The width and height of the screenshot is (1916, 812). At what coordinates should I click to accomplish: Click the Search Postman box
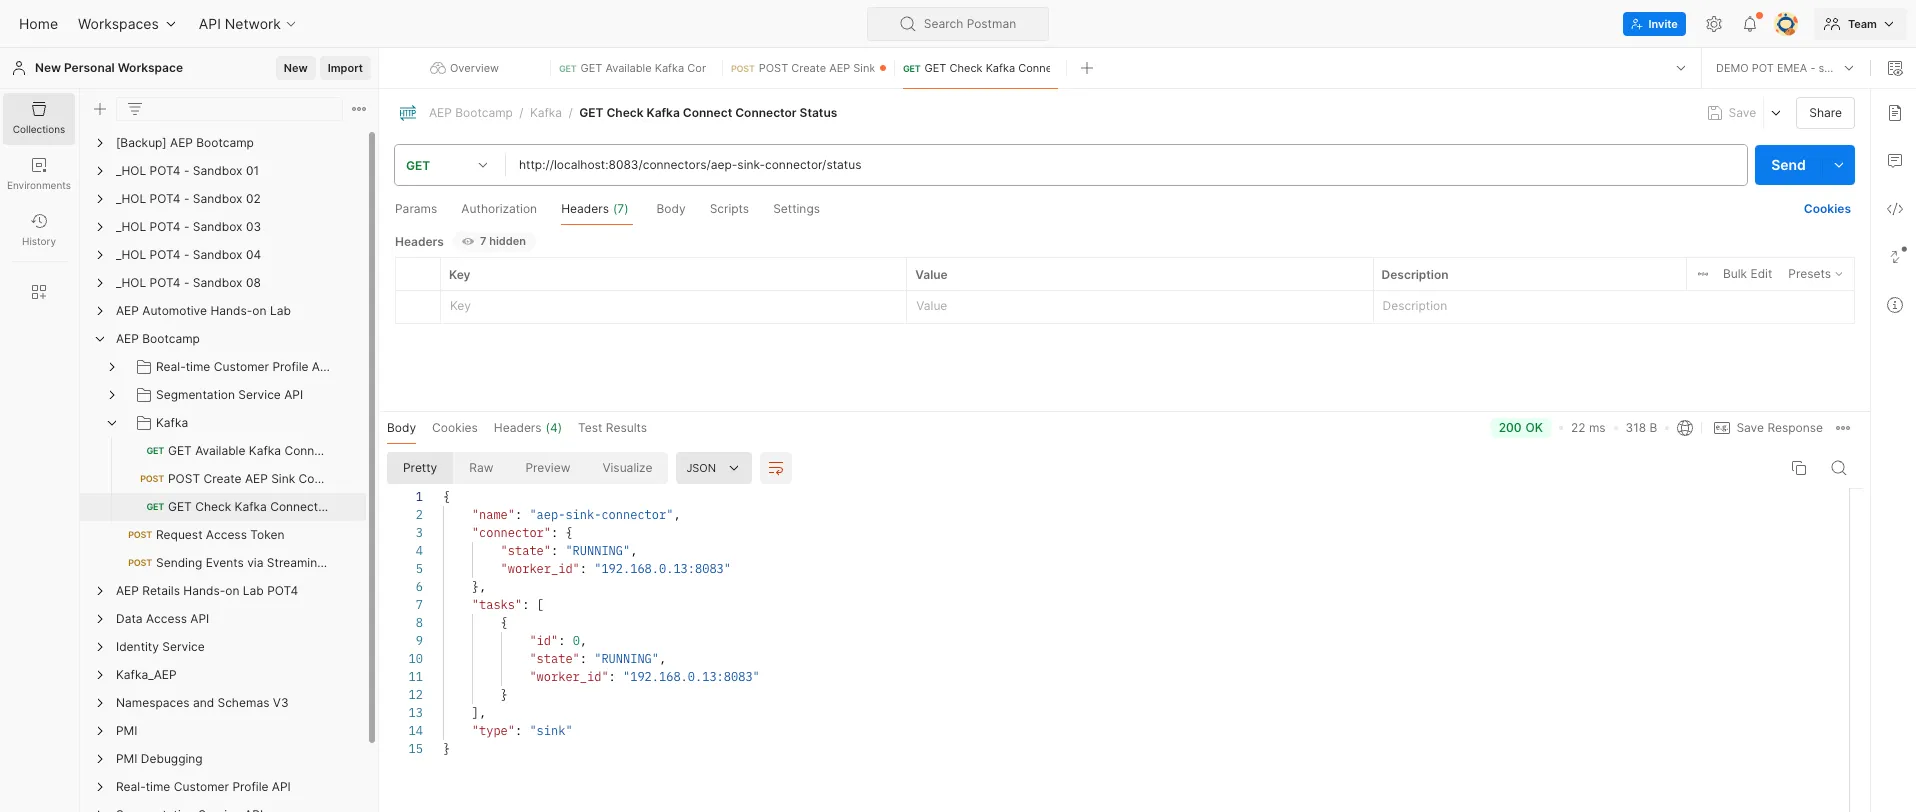click(958, 24)
